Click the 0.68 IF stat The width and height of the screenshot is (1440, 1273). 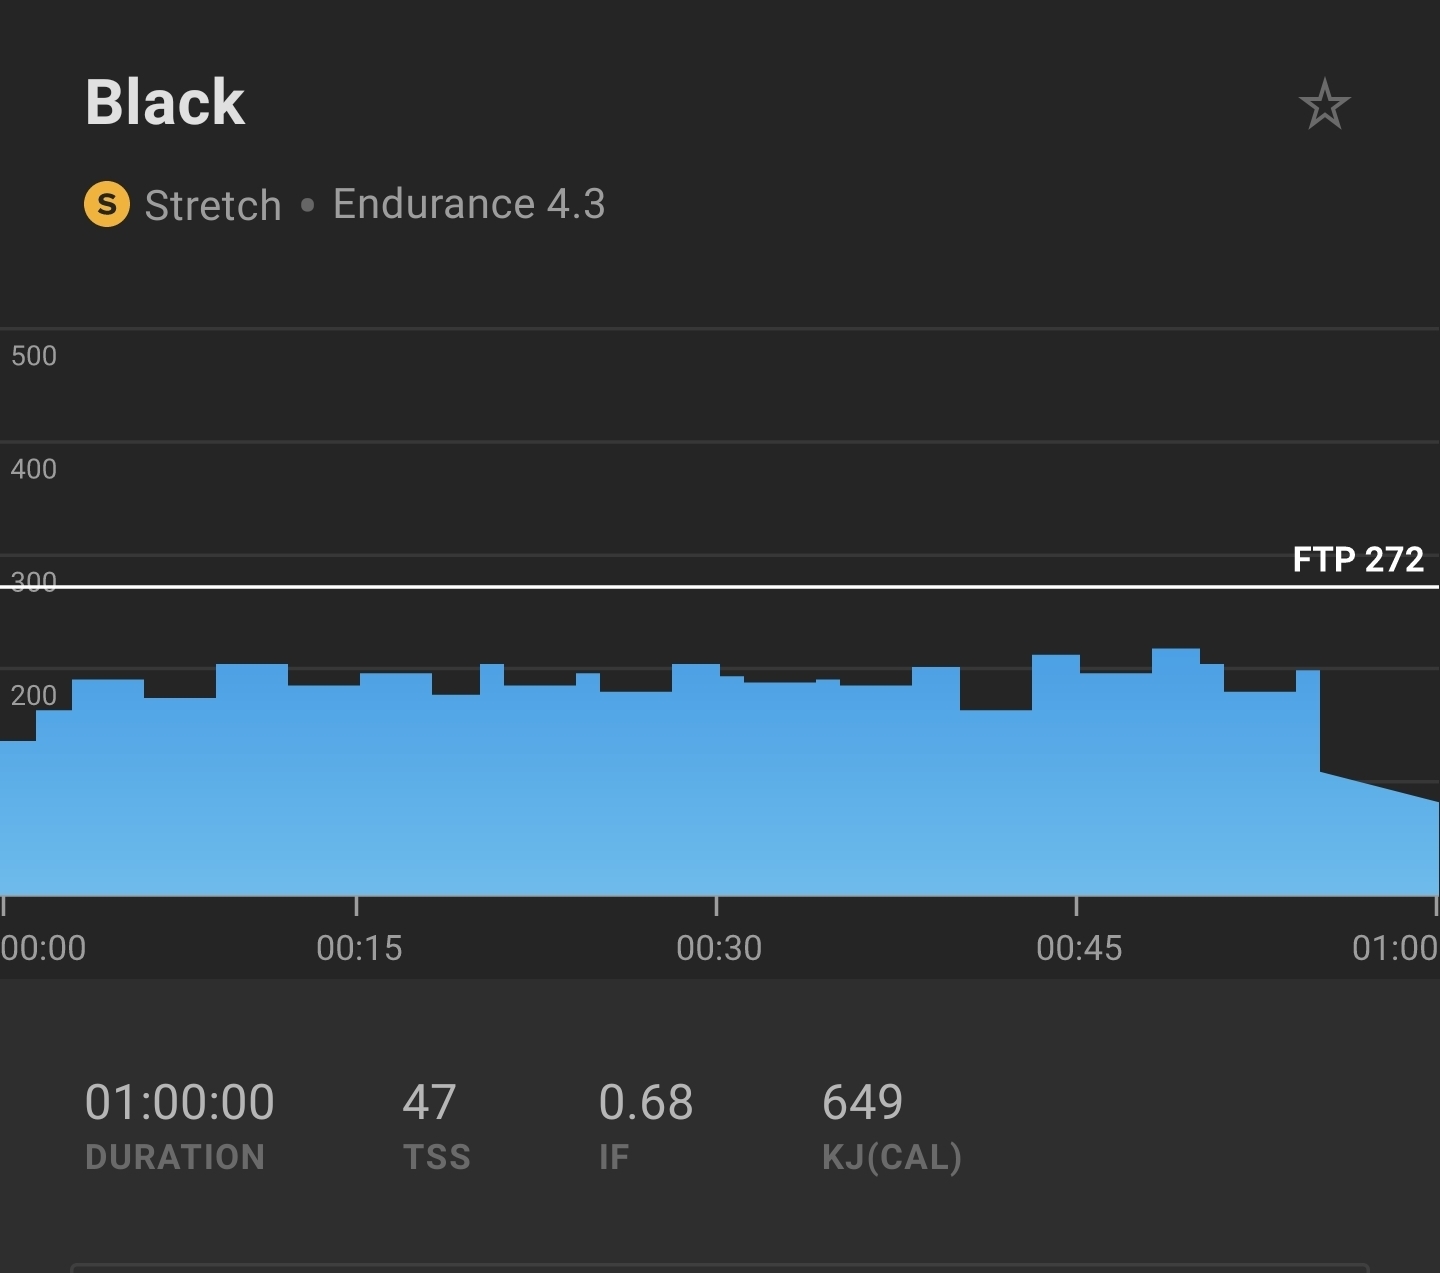coord(645,1102)
